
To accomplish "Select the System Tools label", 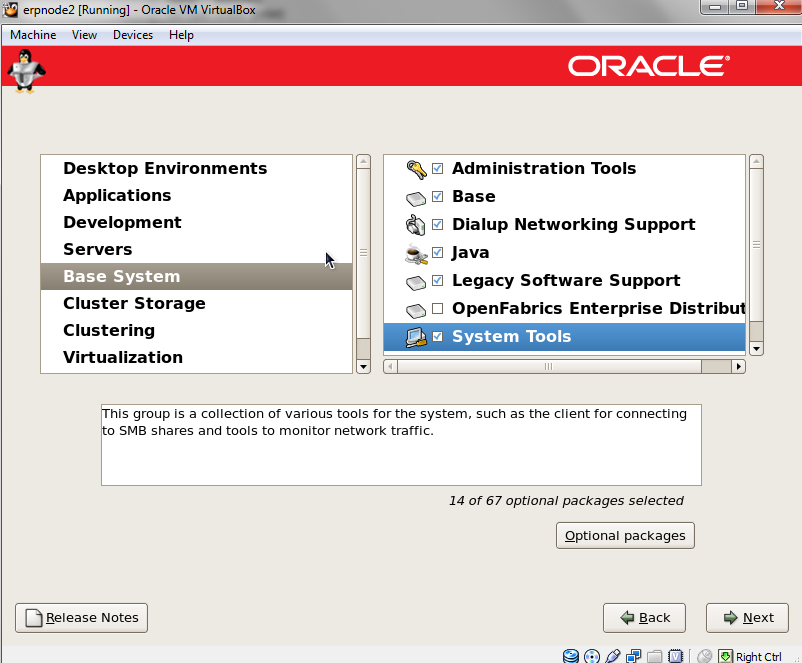I will (x=511, y=336).
